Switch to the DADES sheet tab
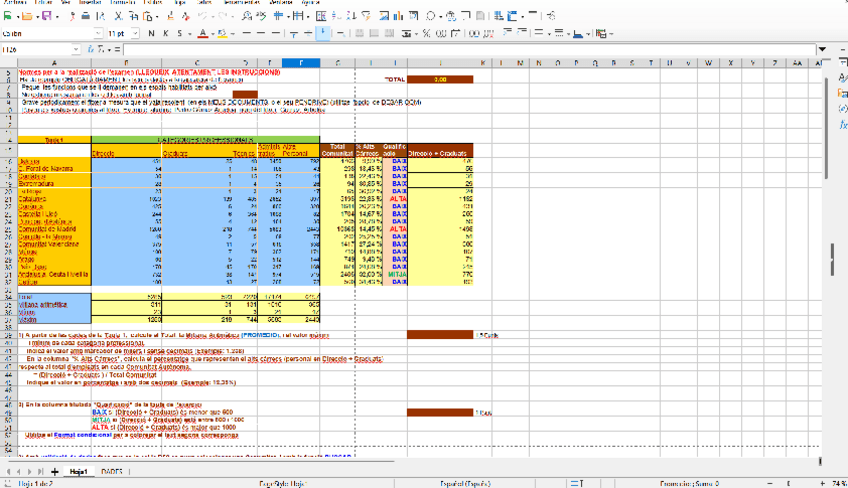Screen dimensions: 848x488 coord(112,470)
